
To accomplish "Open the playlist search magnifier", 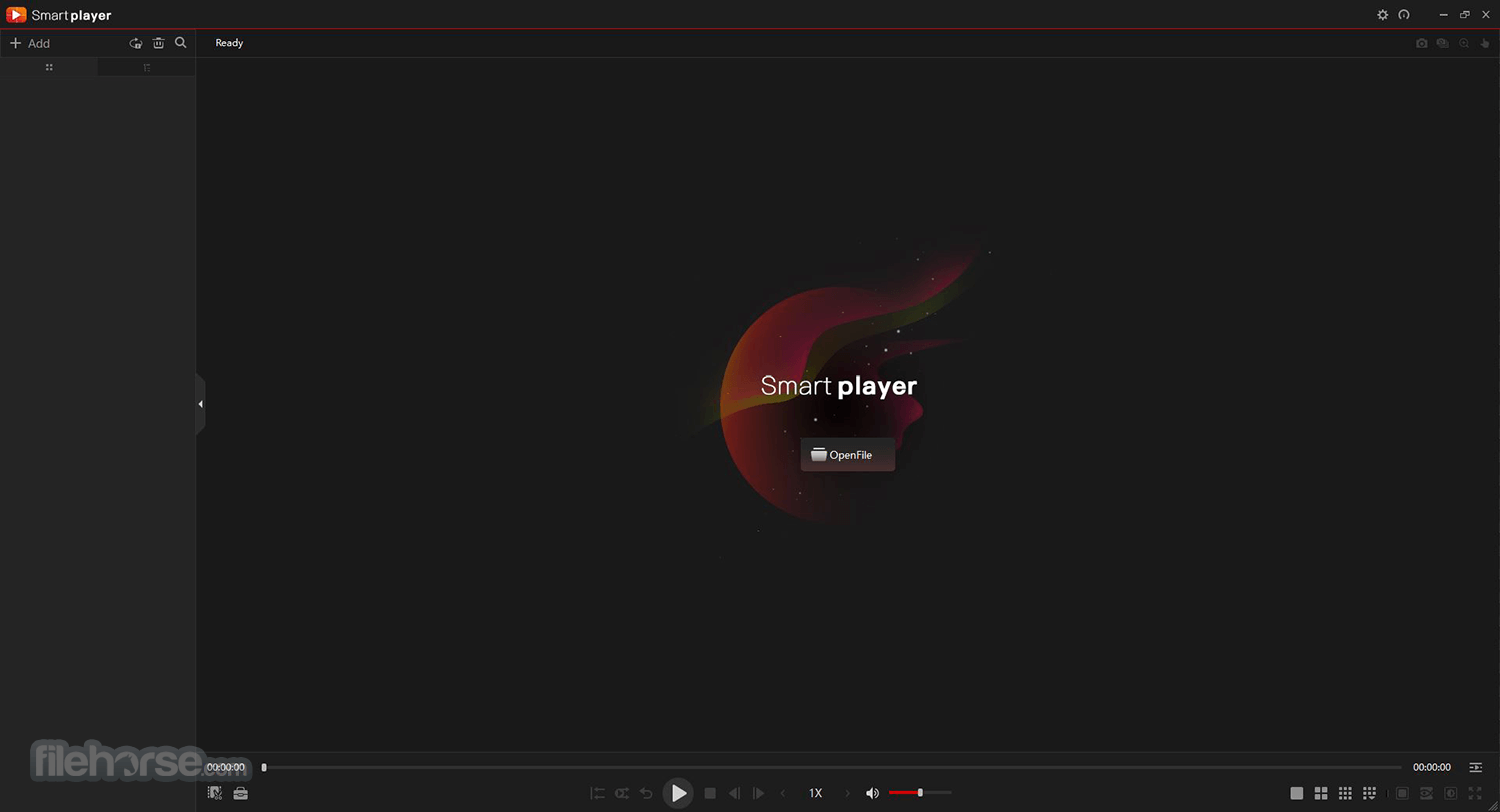I will click(181, 43).
